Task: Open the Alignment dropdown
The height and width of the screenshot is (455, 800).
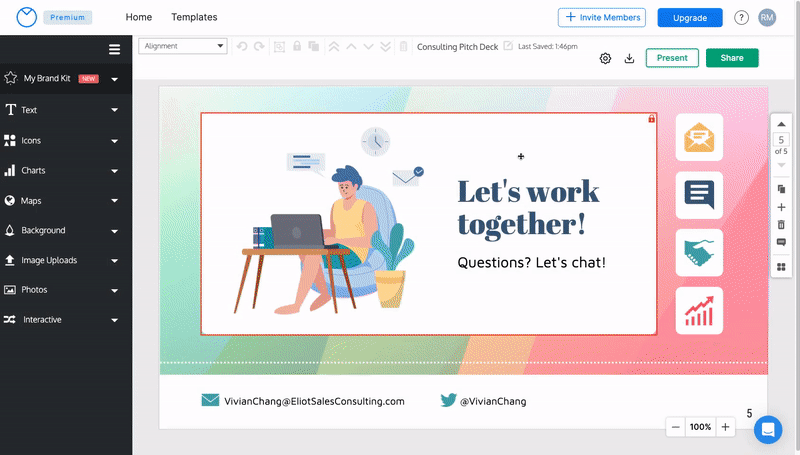Action: click(183, 46)
